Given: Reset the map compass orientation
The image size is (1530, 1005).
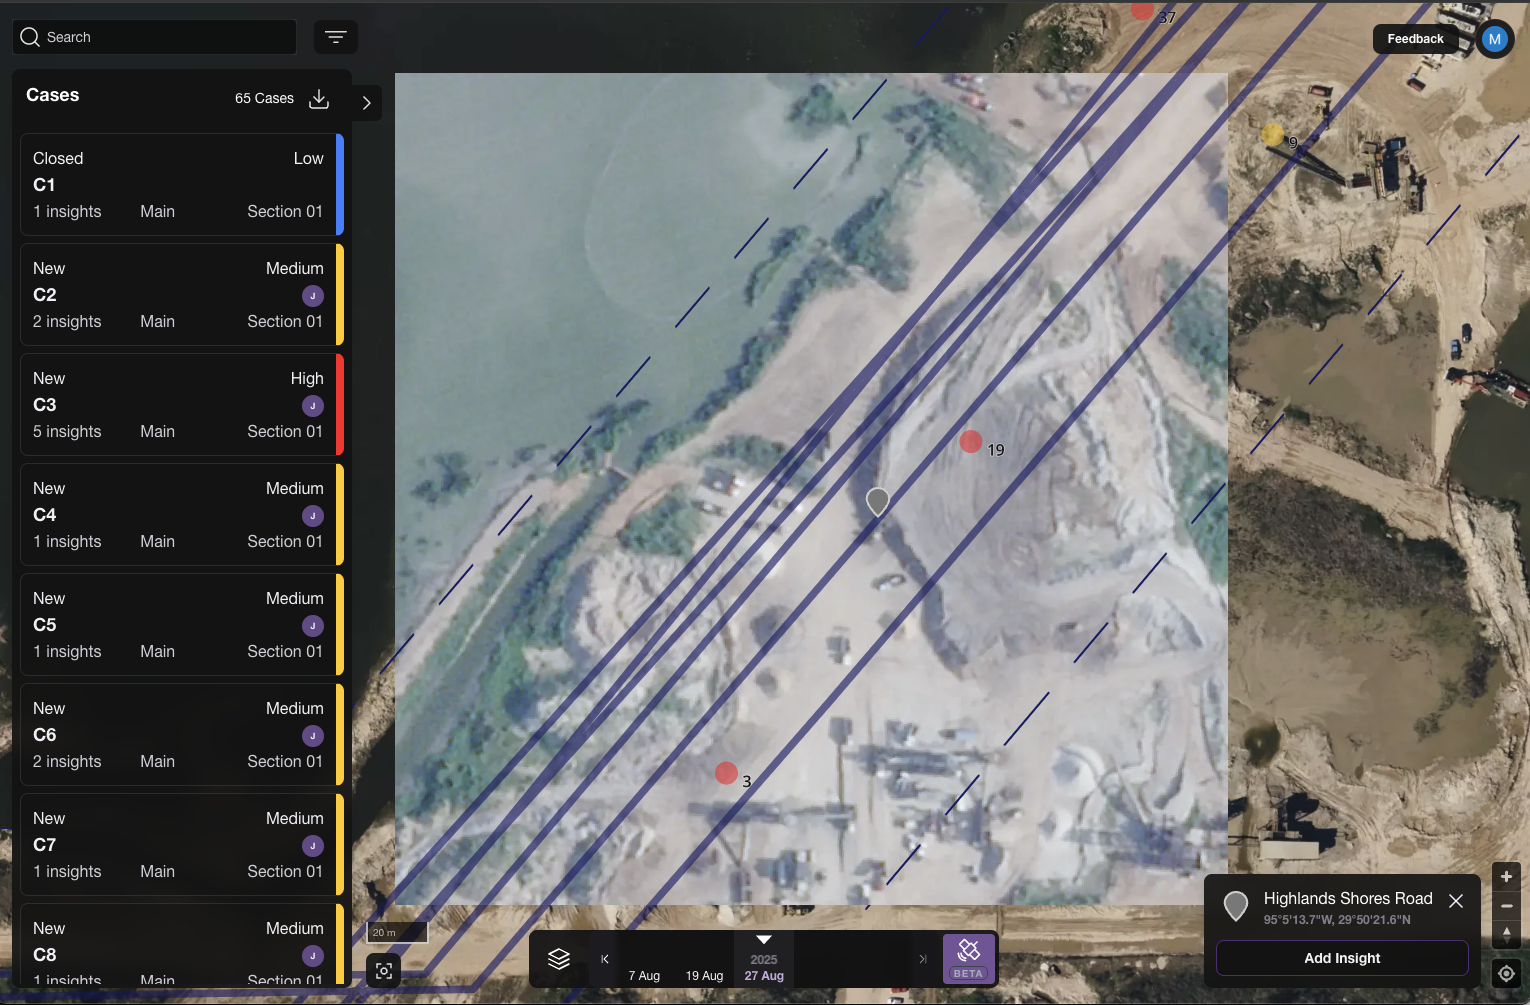Looking at the screenshot, I should 1506,935.
